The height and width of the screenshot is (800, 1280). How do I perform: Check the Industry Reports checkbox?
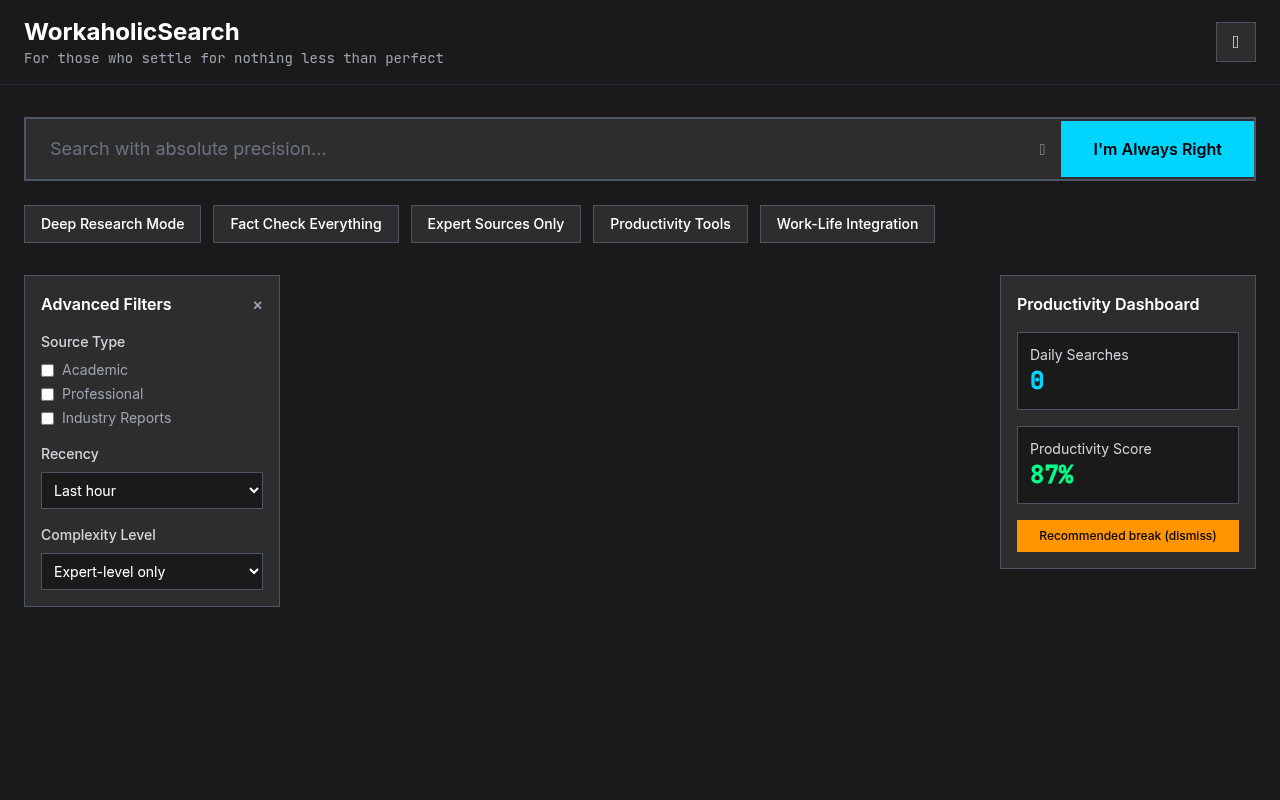[47, 418]
